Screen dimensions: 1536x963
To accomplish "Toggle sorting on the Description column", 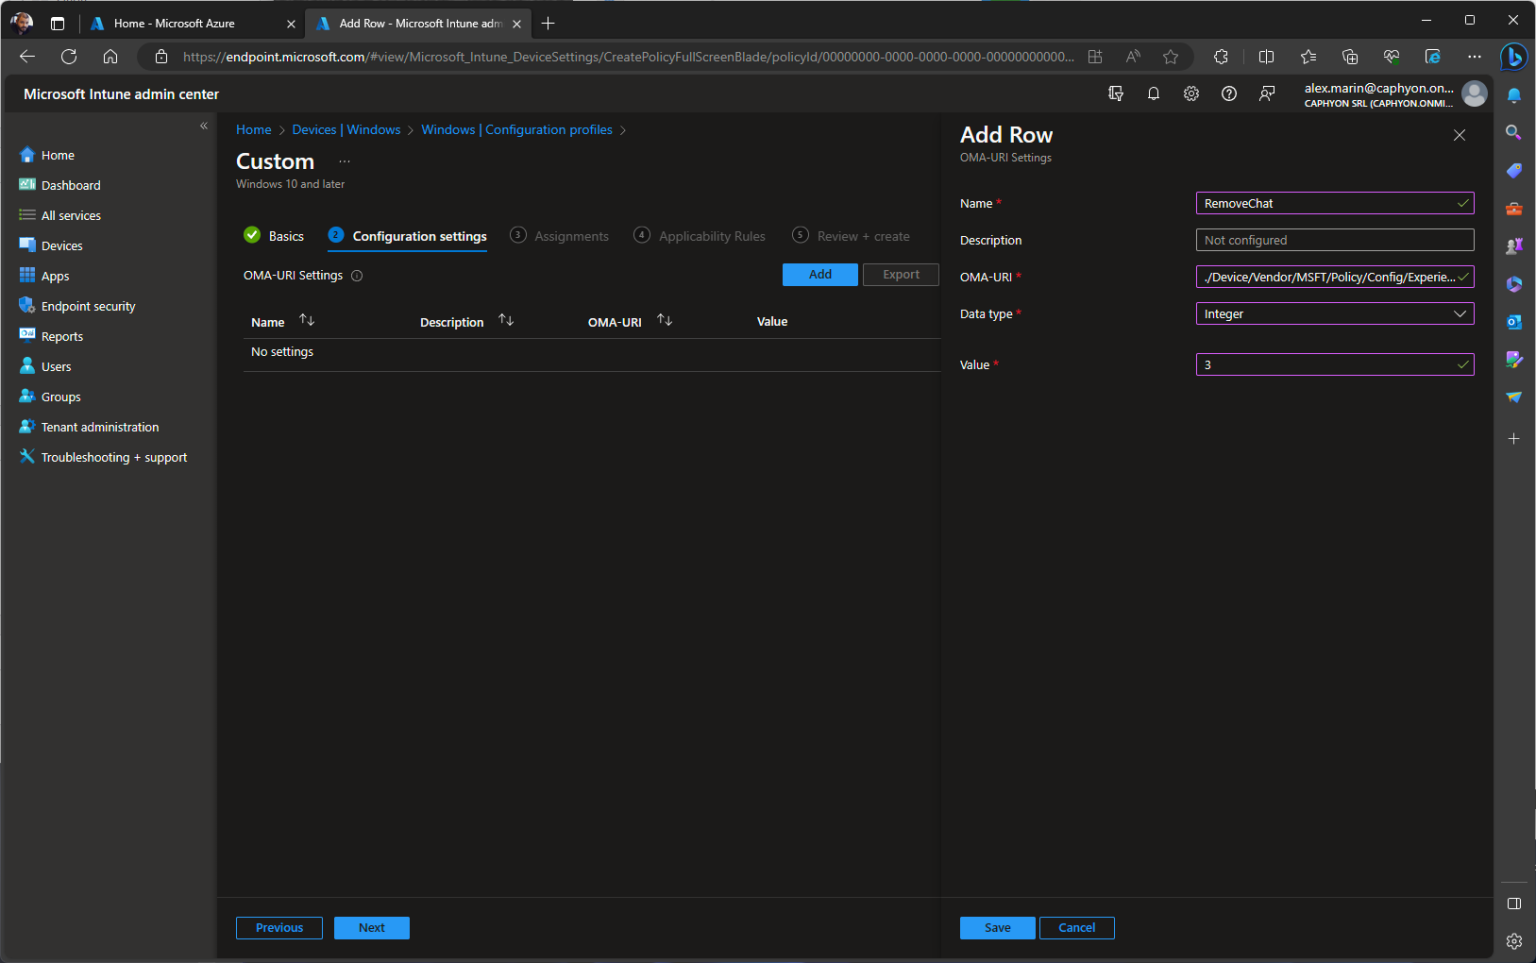I will [x=506, y=320].
